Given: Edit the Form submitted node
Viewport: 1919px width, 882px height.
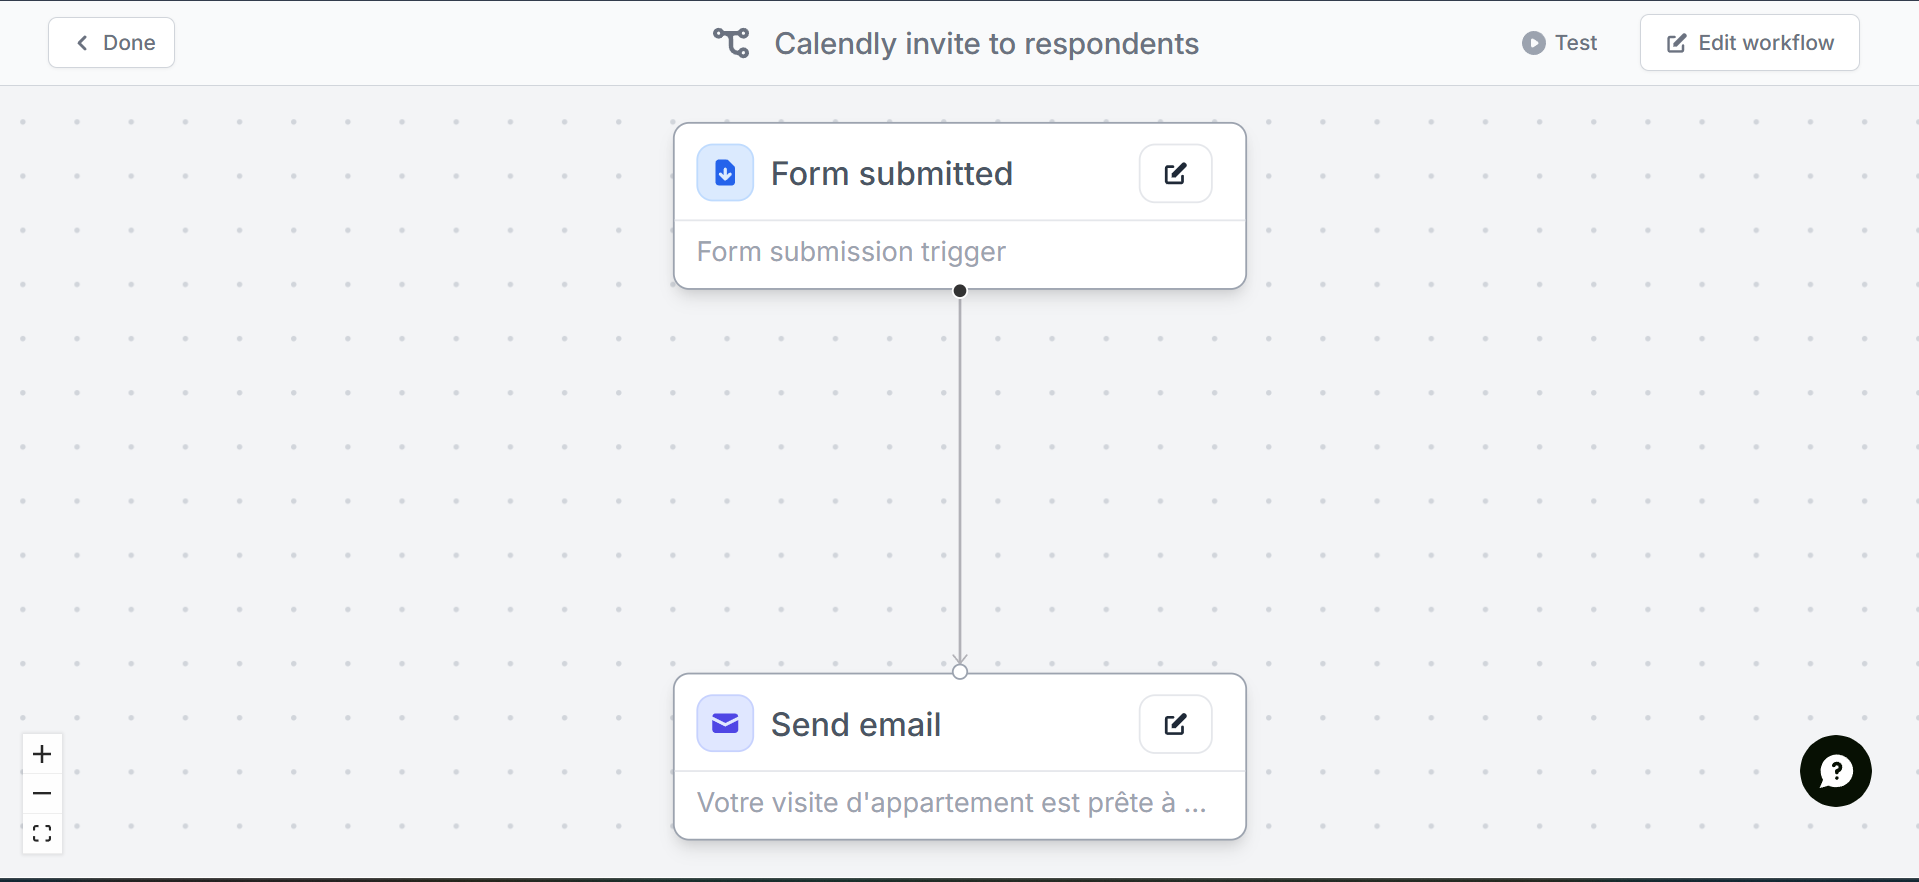Looking at the screenshot, I should click(x=1175, y=173).
